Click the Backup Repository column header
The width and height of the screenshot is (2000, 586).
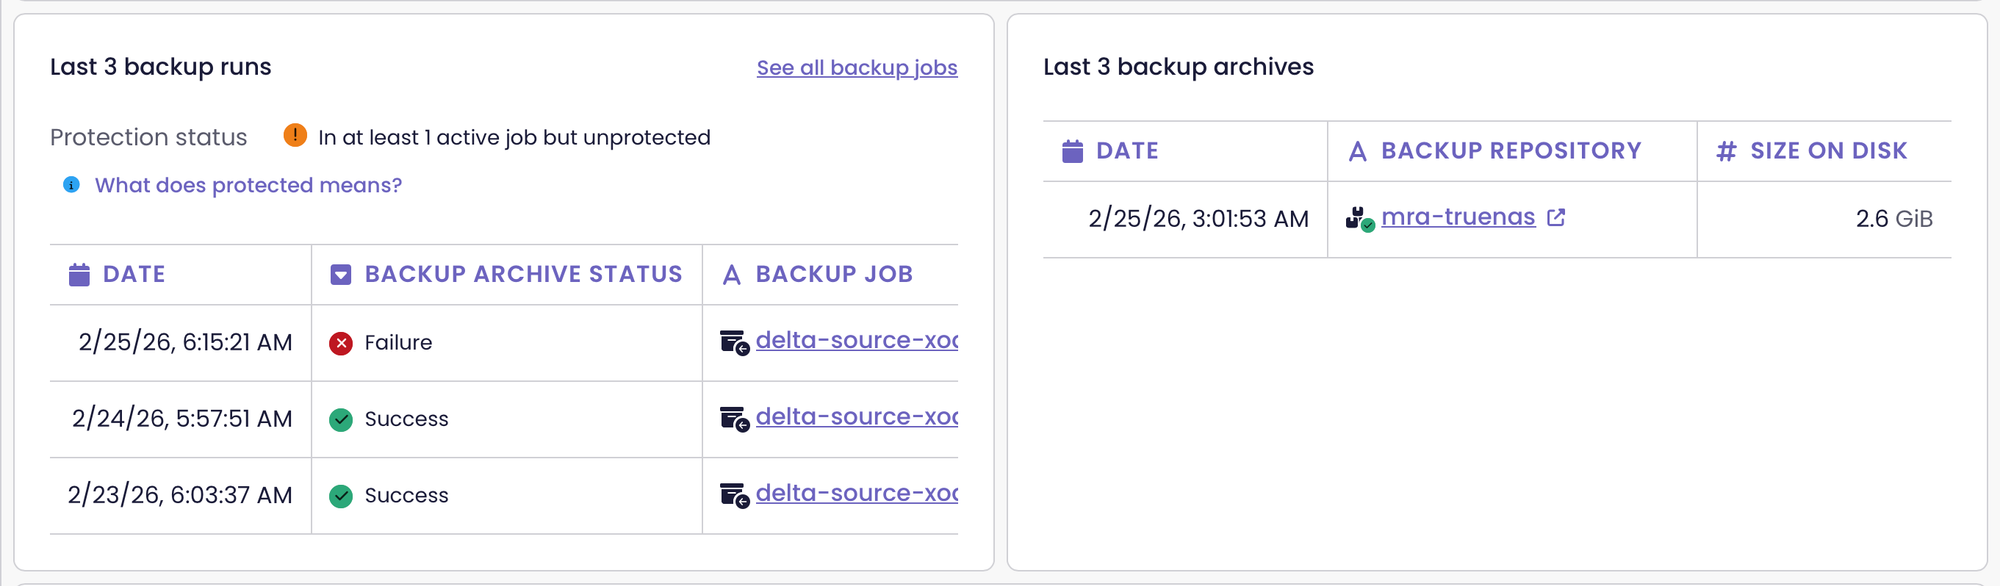(1510, 151)
